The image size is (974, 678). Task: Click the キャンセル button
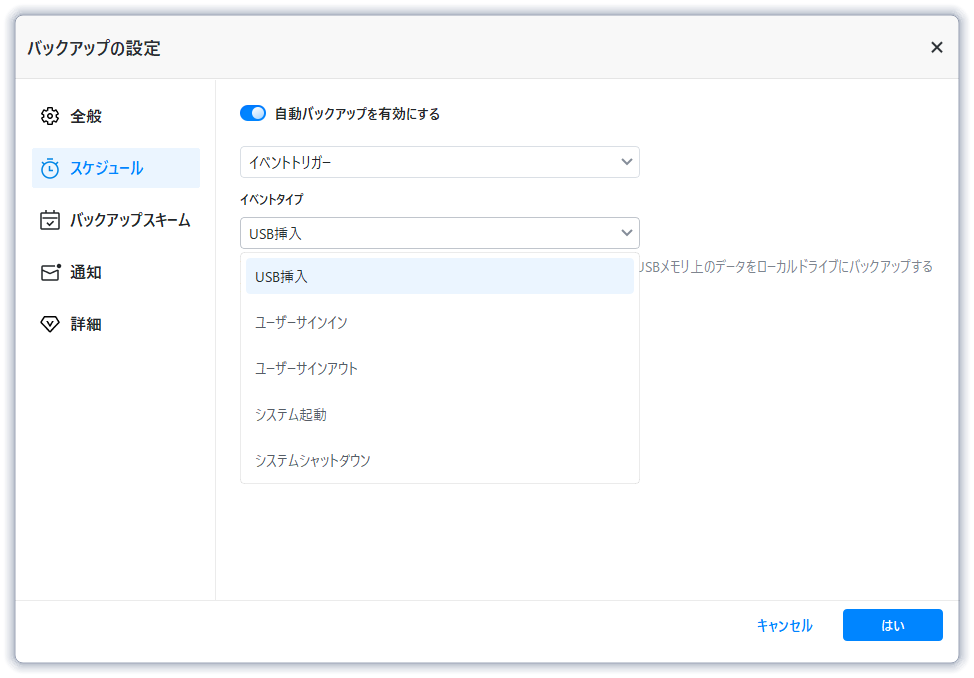click(x=784, y=625)
